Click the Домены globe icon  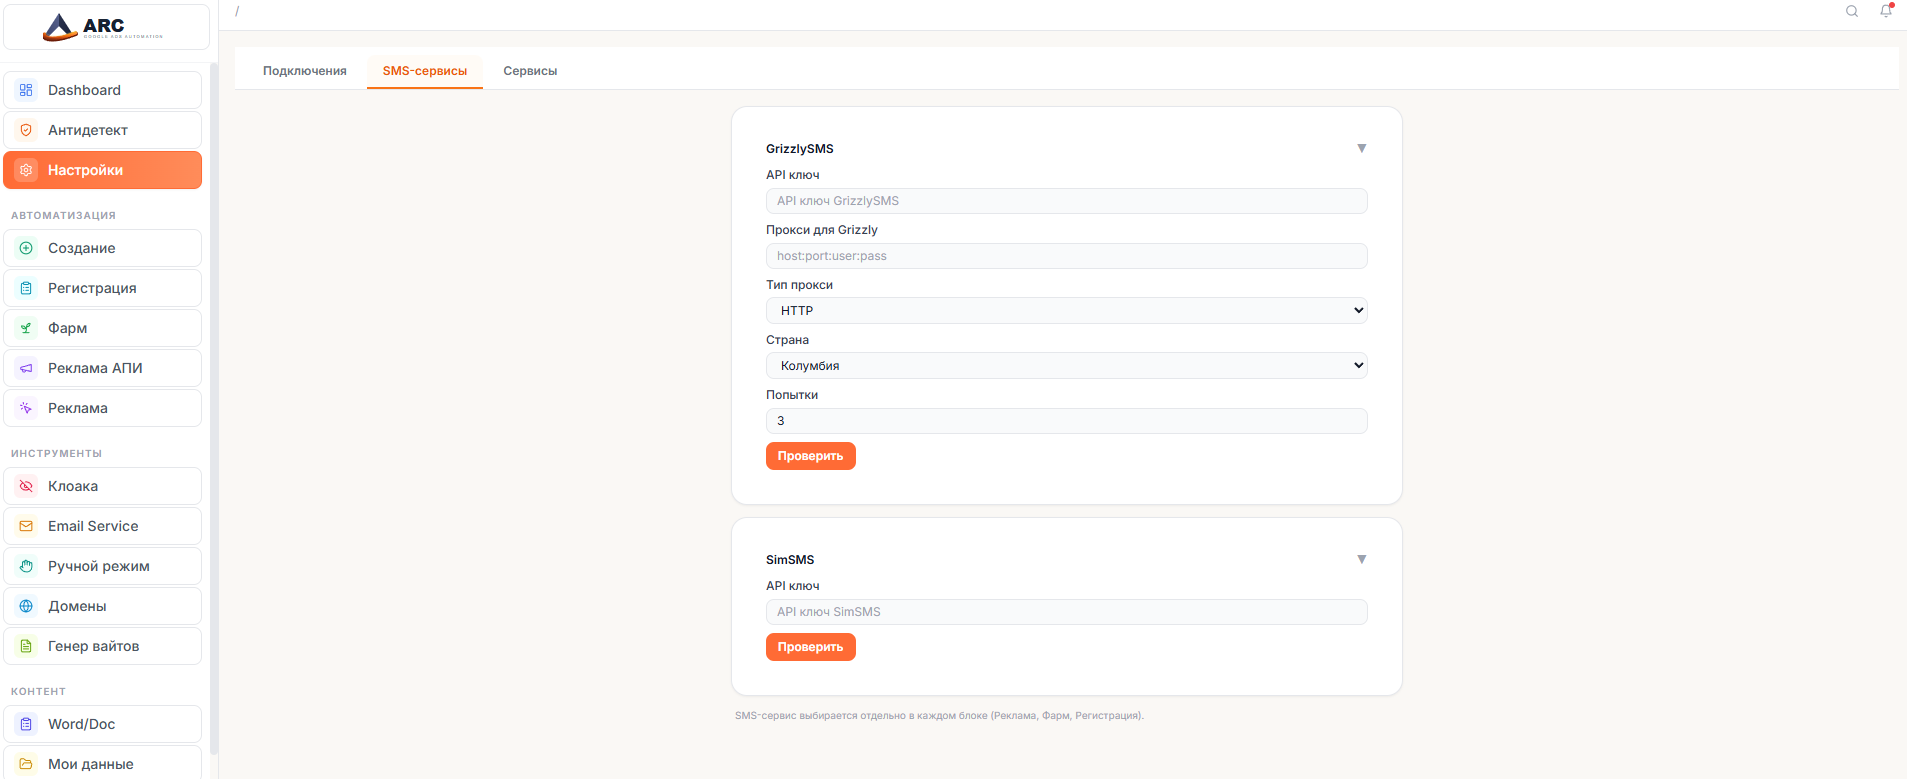pyautogui.click(x=26, y=606)
